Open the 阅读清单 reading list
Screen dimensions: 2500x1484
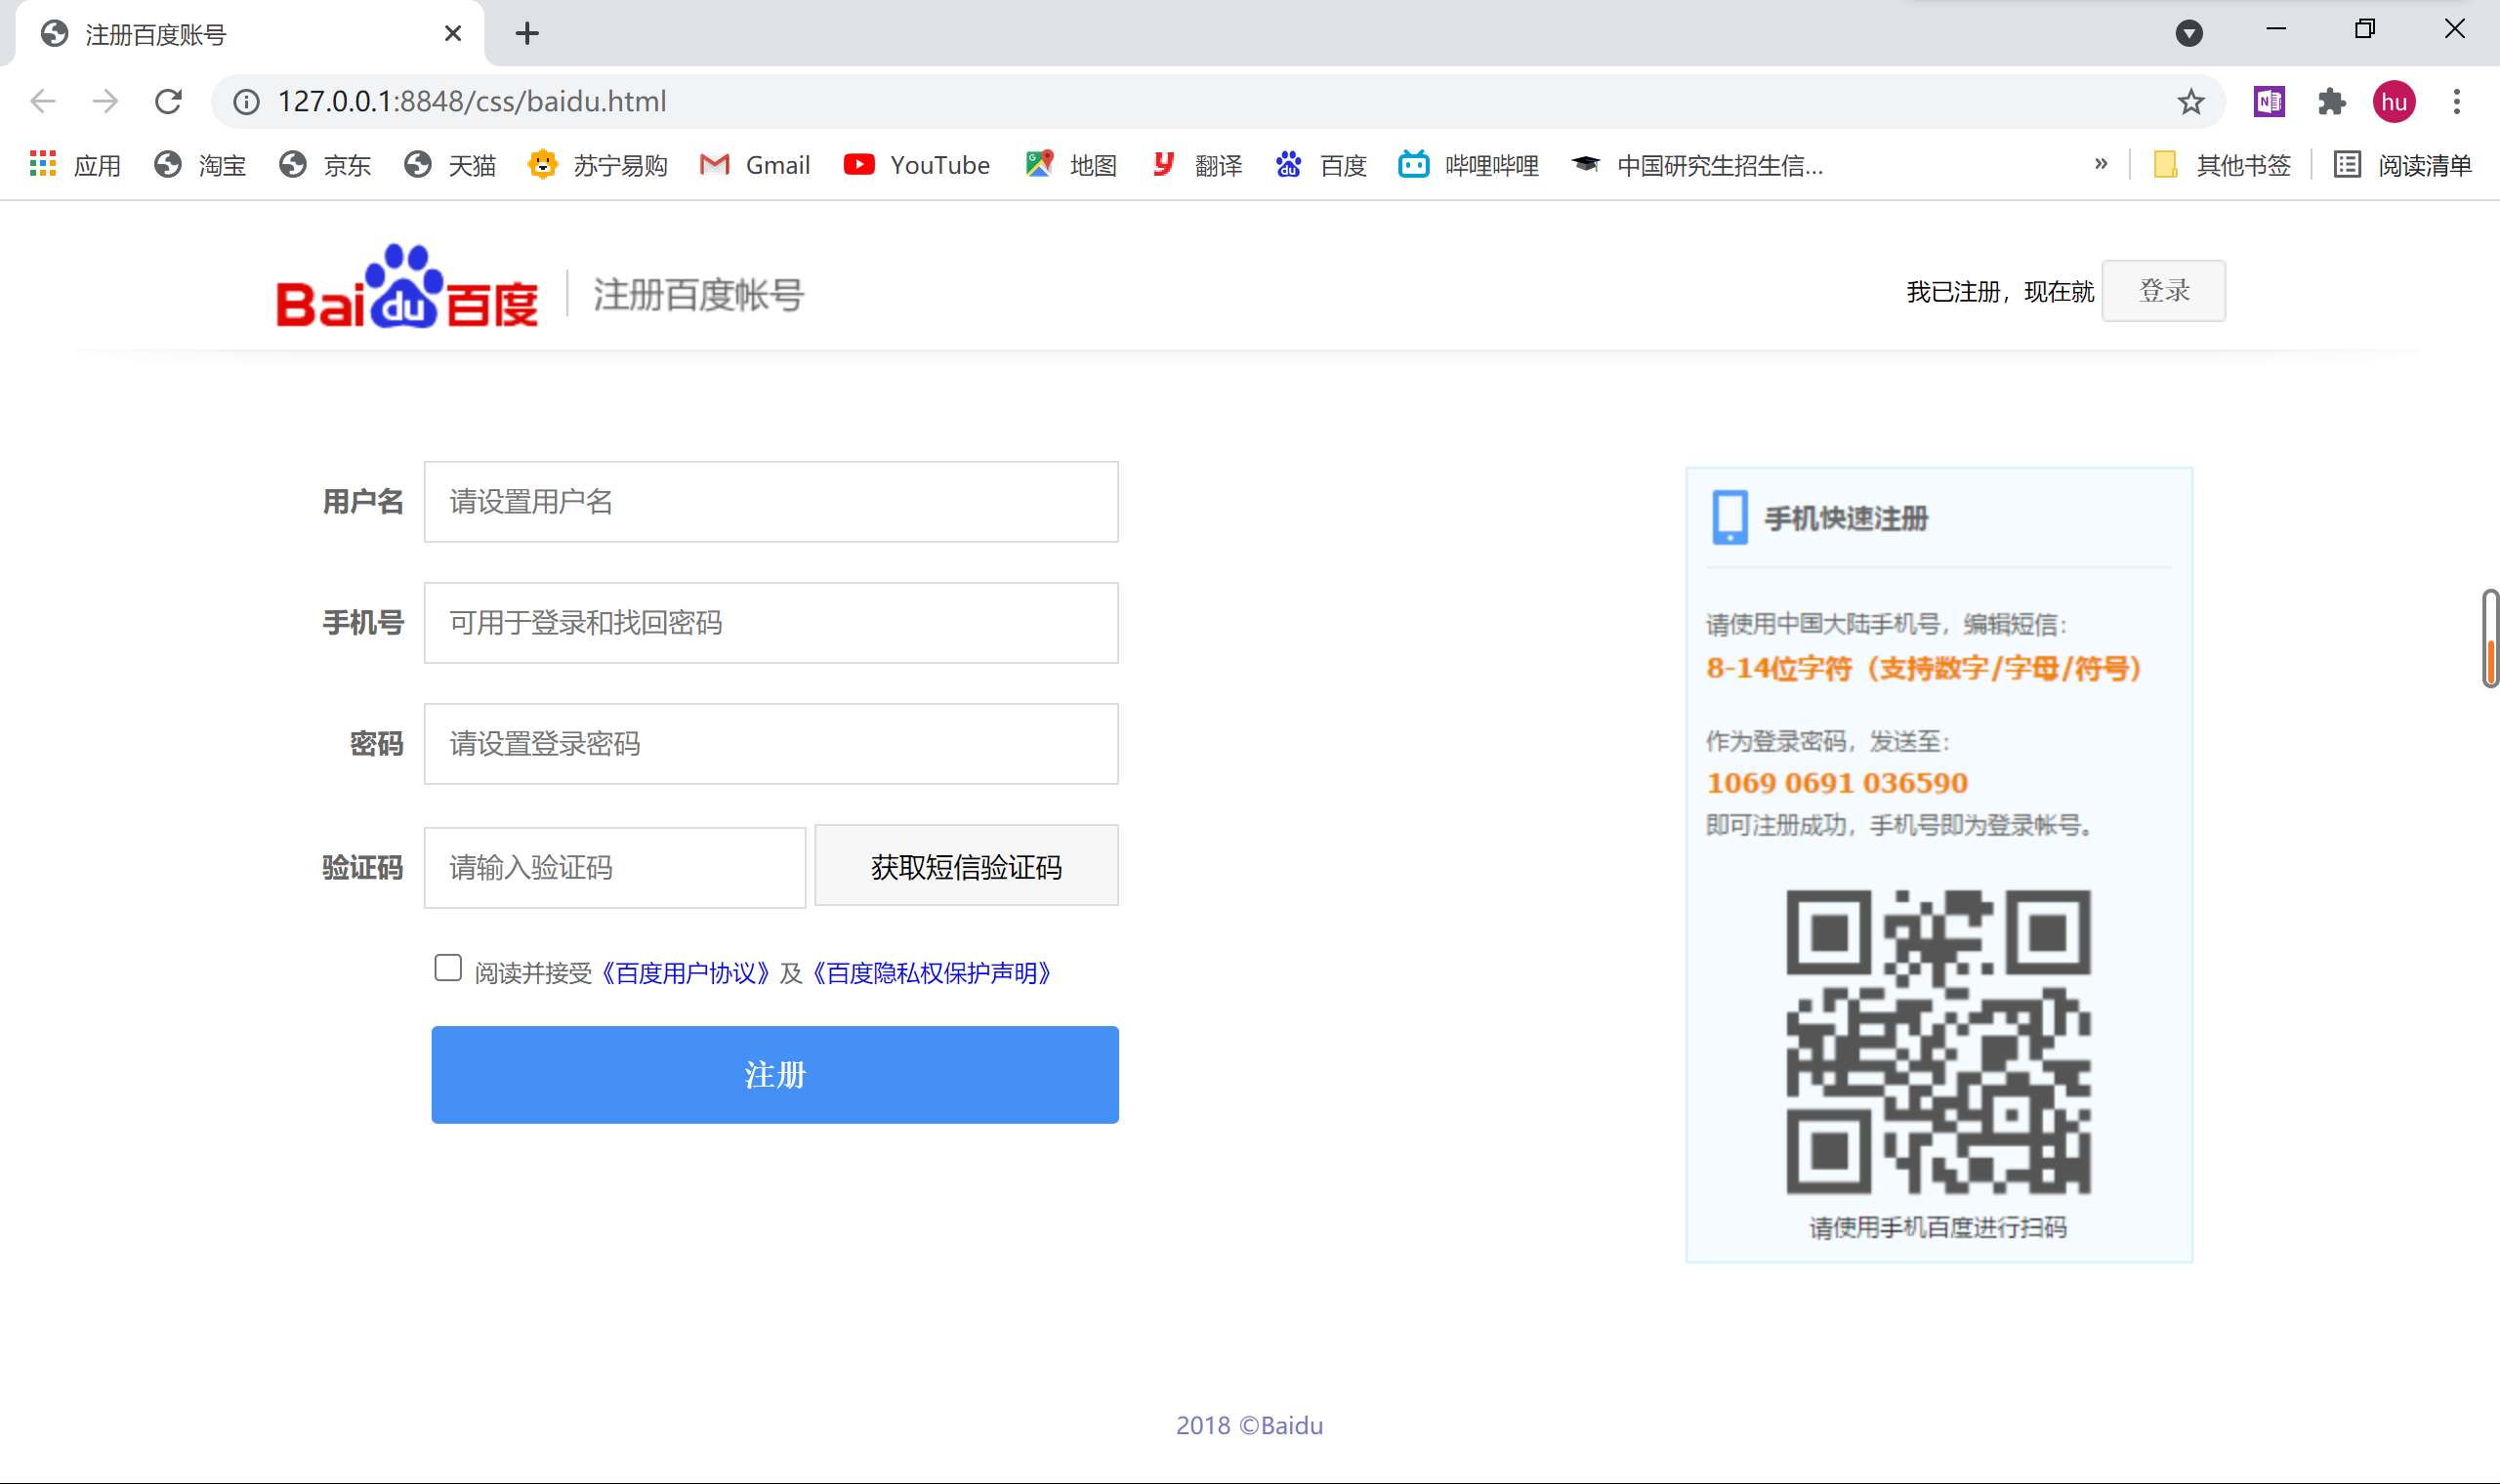pyautogui.click(x=2402, y=165)
